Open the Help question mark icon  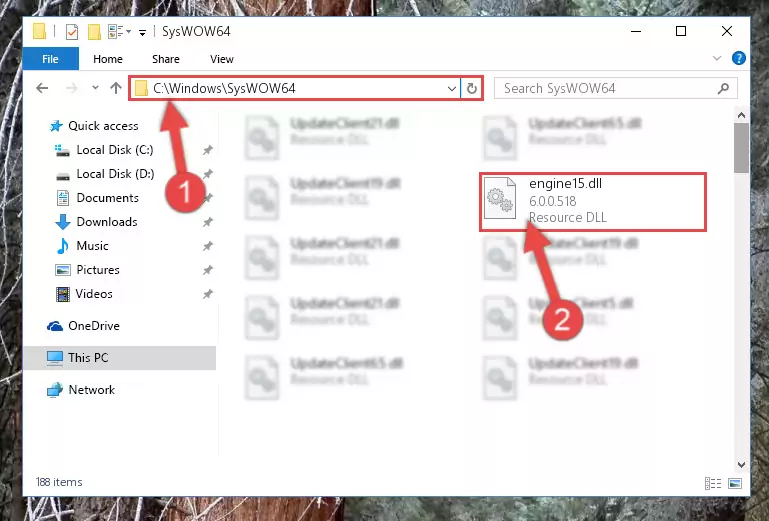tap(739, 58)
